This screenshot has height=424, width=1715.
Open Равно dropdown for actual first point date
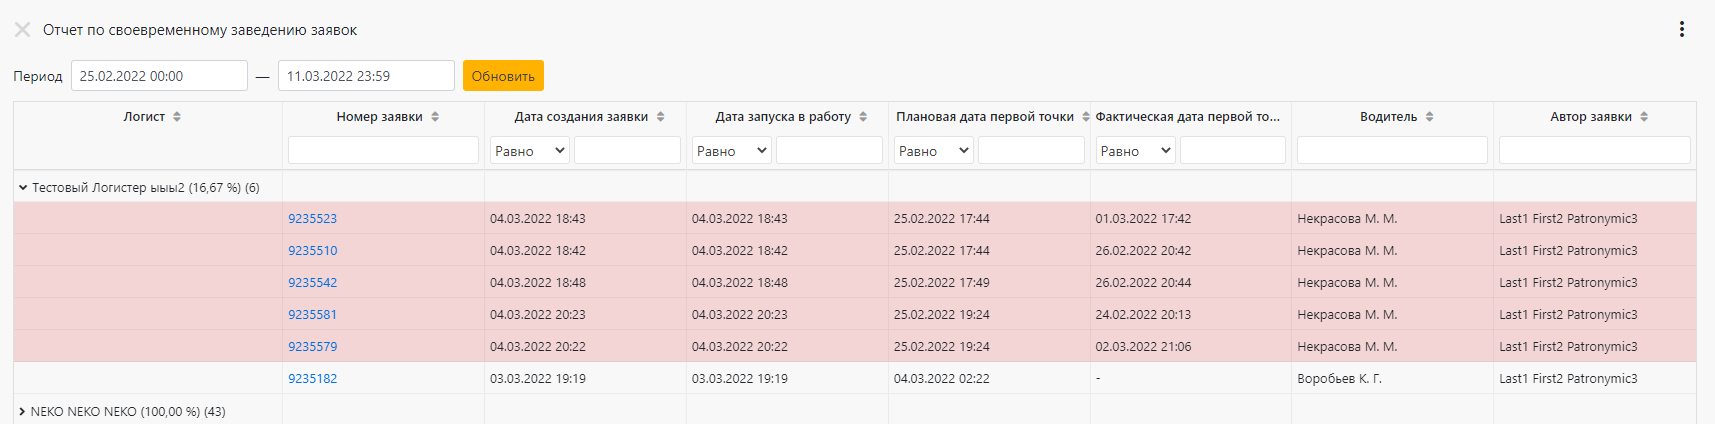(x=1136, y=151)
